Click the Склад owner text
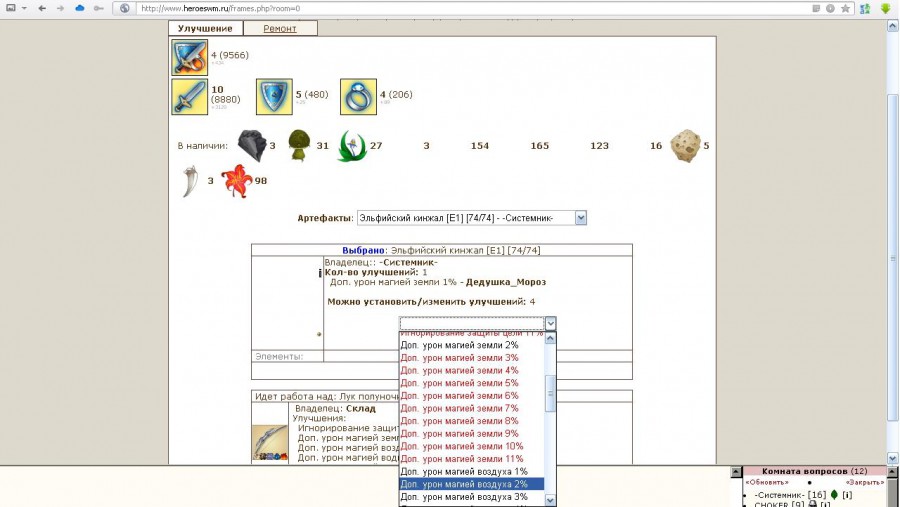 (x=360, y=408)
